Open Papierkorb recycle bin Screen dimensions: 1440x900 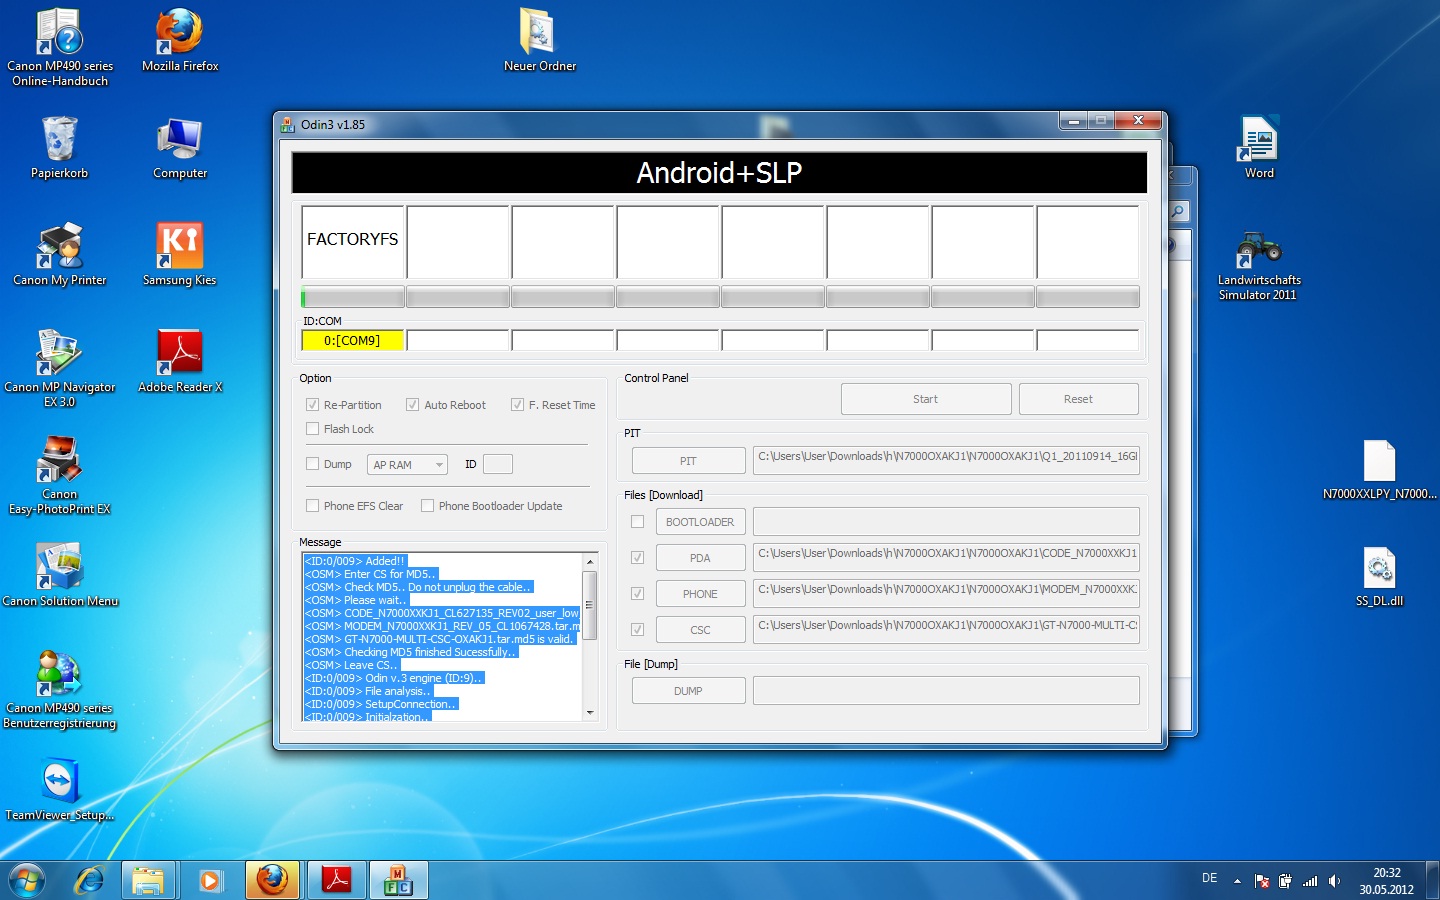[59, 147]
